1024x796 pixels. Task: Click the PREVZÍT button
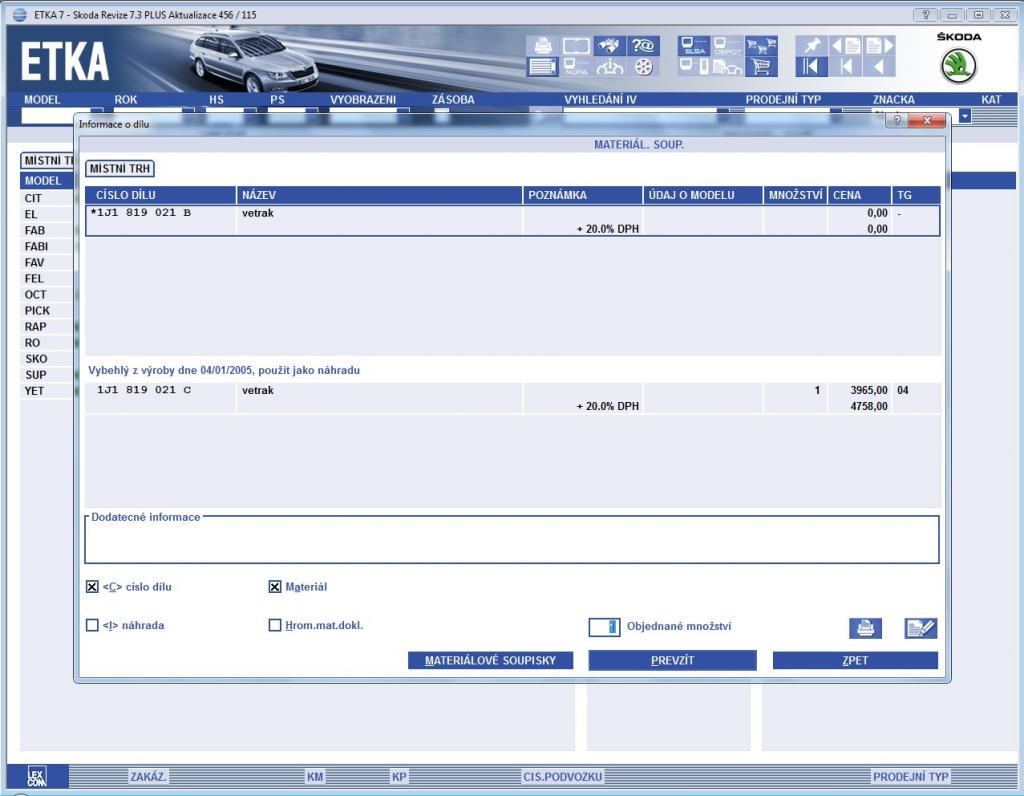pos(672,660)
